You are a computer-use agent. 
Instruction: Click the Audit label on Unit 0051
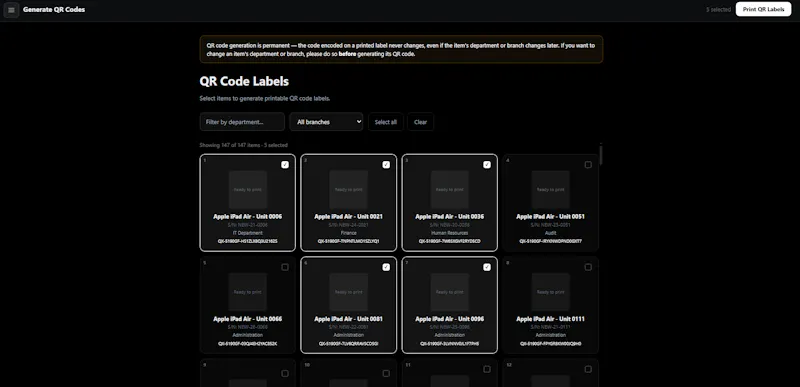[551, 233]
